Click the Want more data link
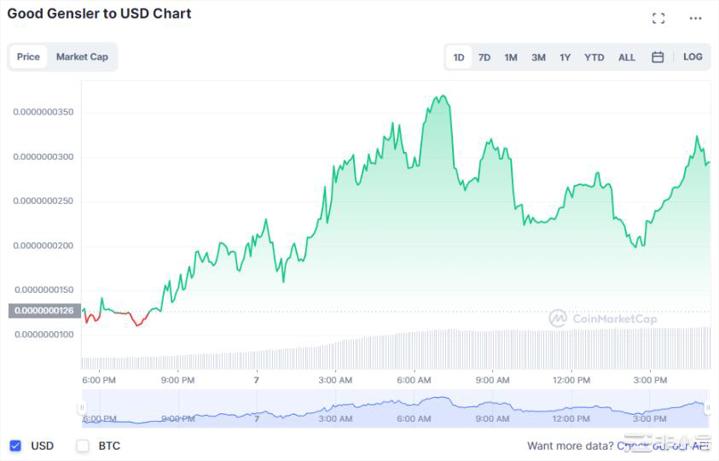This screenshot has width=719, height=461. [570, 446]
